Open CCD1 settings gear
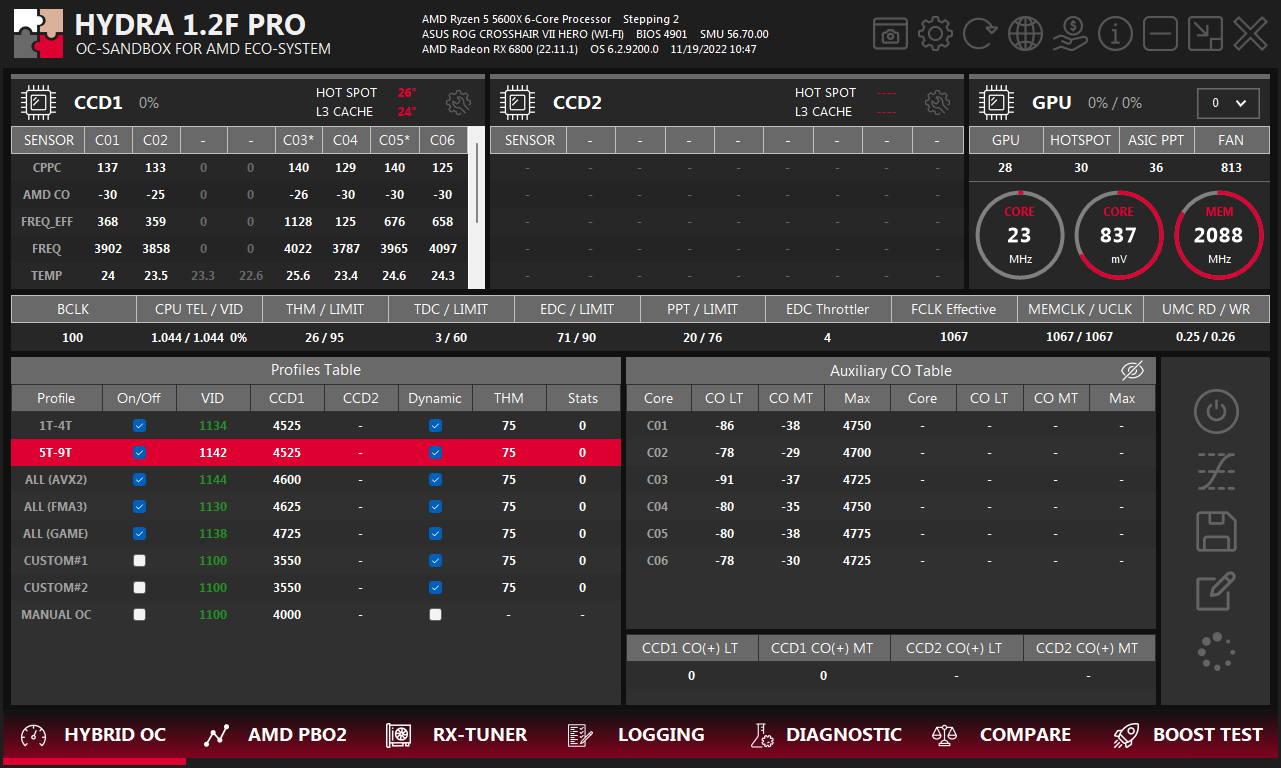The image size is (1281, 768). (x=459, y=102)
